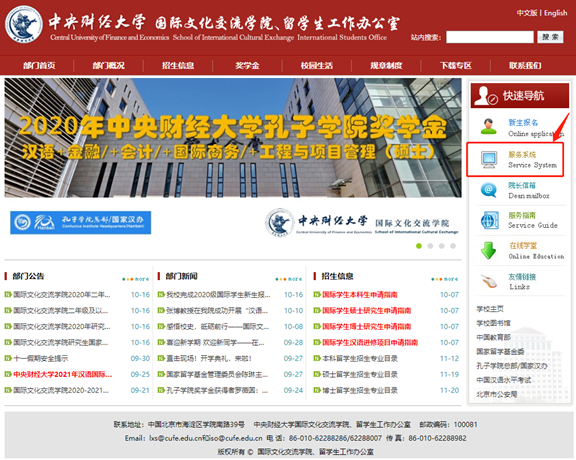
Task: Switch to the second carousel slide dot
Action: (x=430, y=246)
